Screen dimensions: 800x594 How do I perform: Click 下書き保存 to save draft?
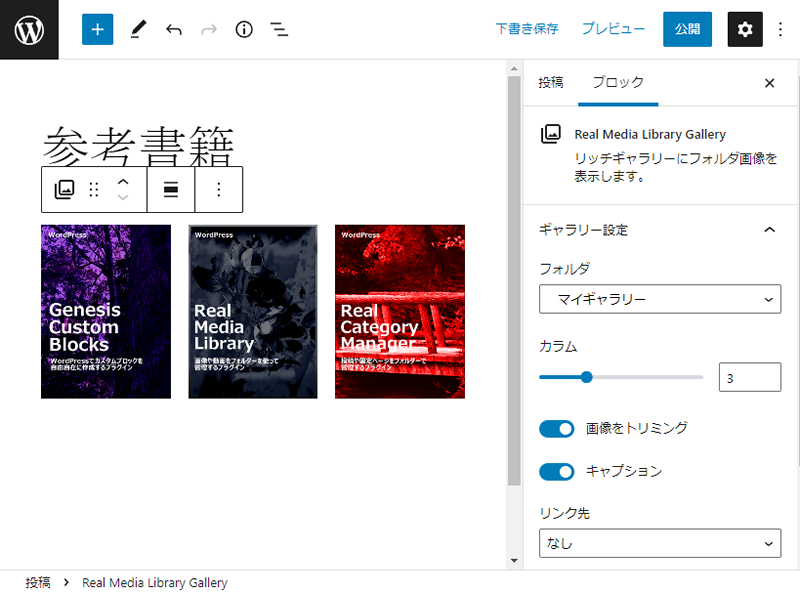tap(527, 29)
